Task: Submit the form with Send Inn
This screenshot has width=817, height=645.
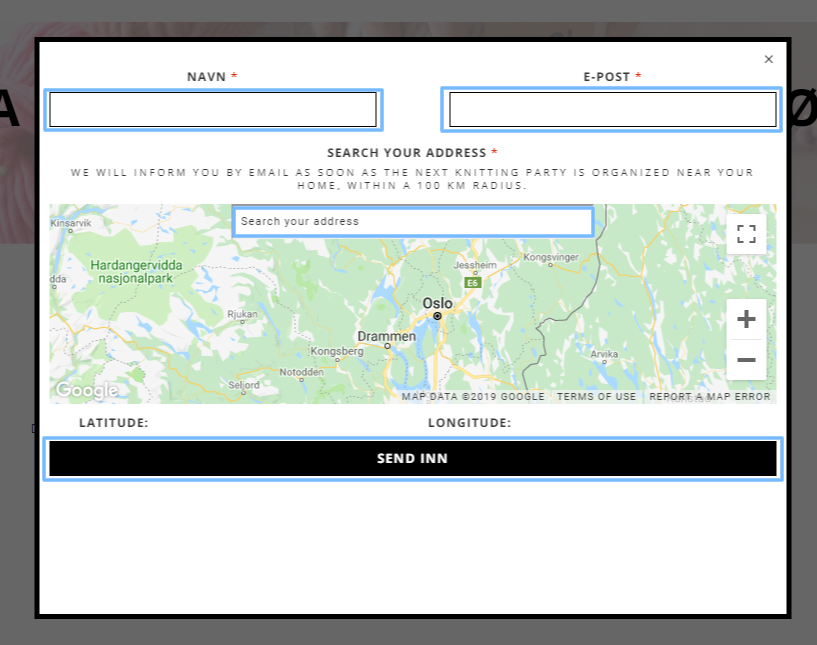Action: point(413,458)
